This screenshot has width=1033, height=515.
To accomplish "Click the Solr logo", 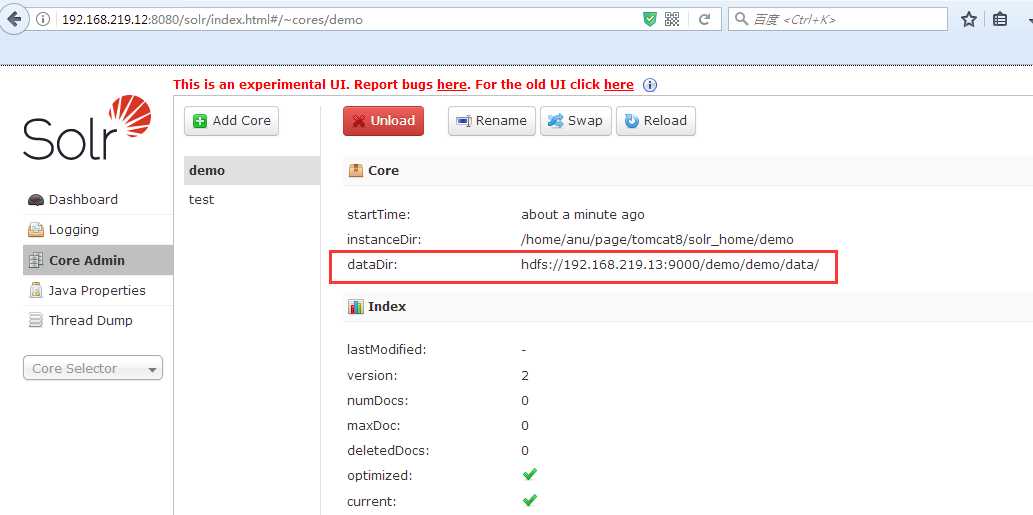I will (x=88, y=128).
